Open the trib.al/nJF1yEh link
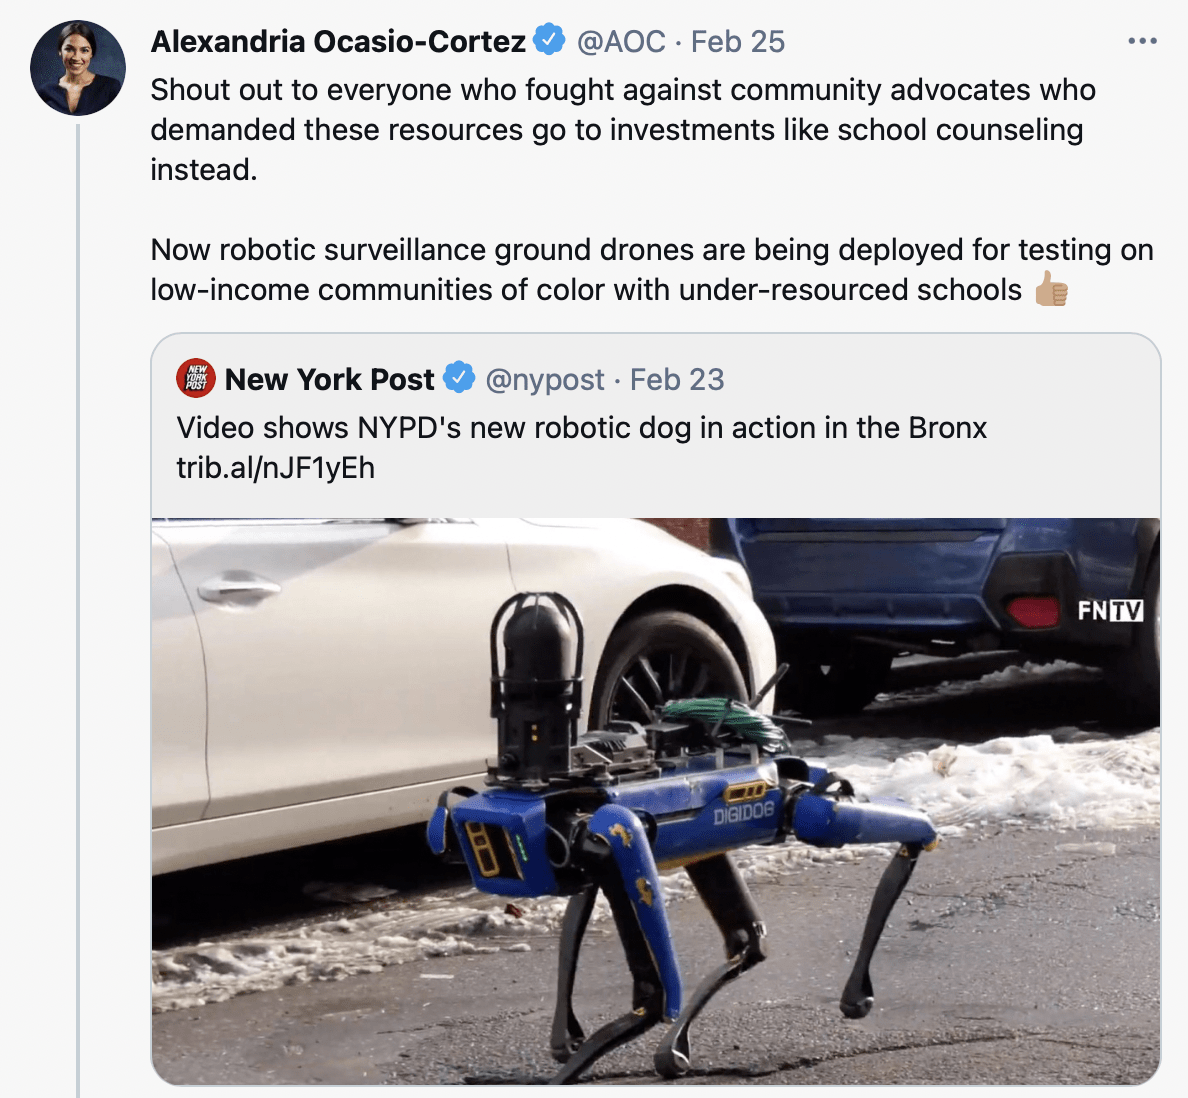 (x=276, y=468)
